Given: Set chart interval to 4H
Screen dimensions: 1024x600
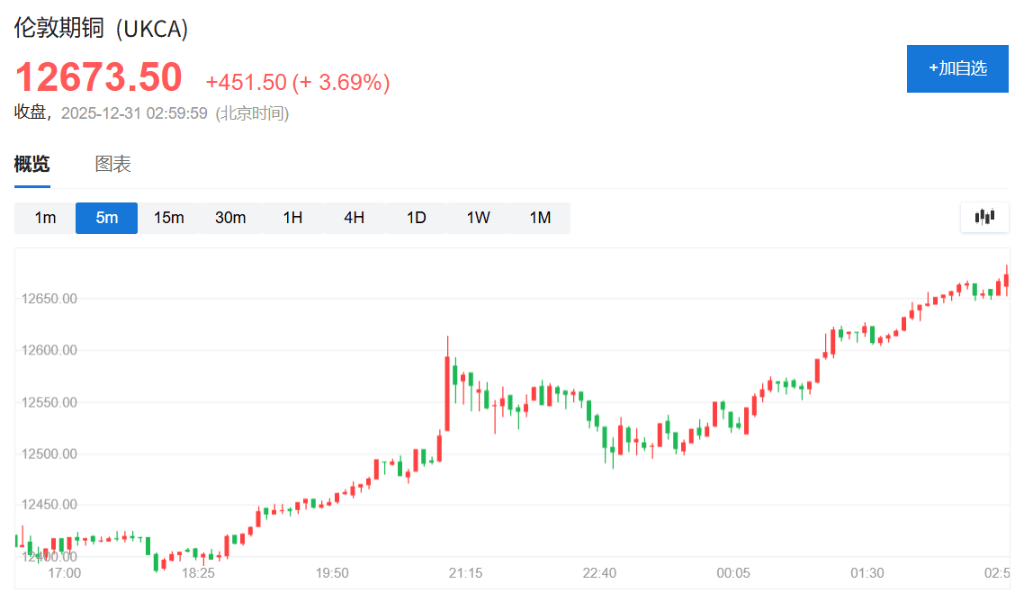Looking at the screenshot, I should point(354,218).
